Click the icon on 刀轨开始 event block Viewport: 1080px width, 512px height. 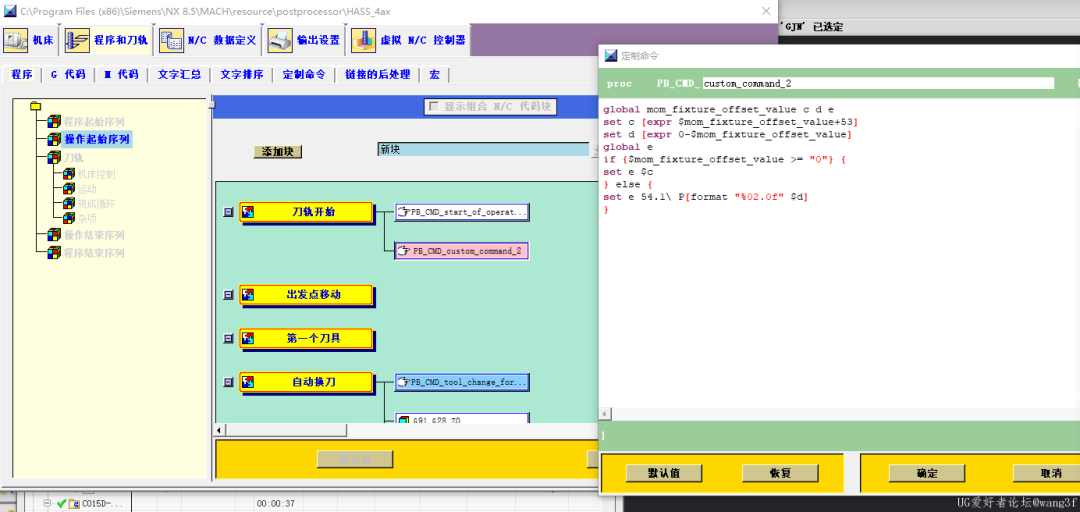248,212
